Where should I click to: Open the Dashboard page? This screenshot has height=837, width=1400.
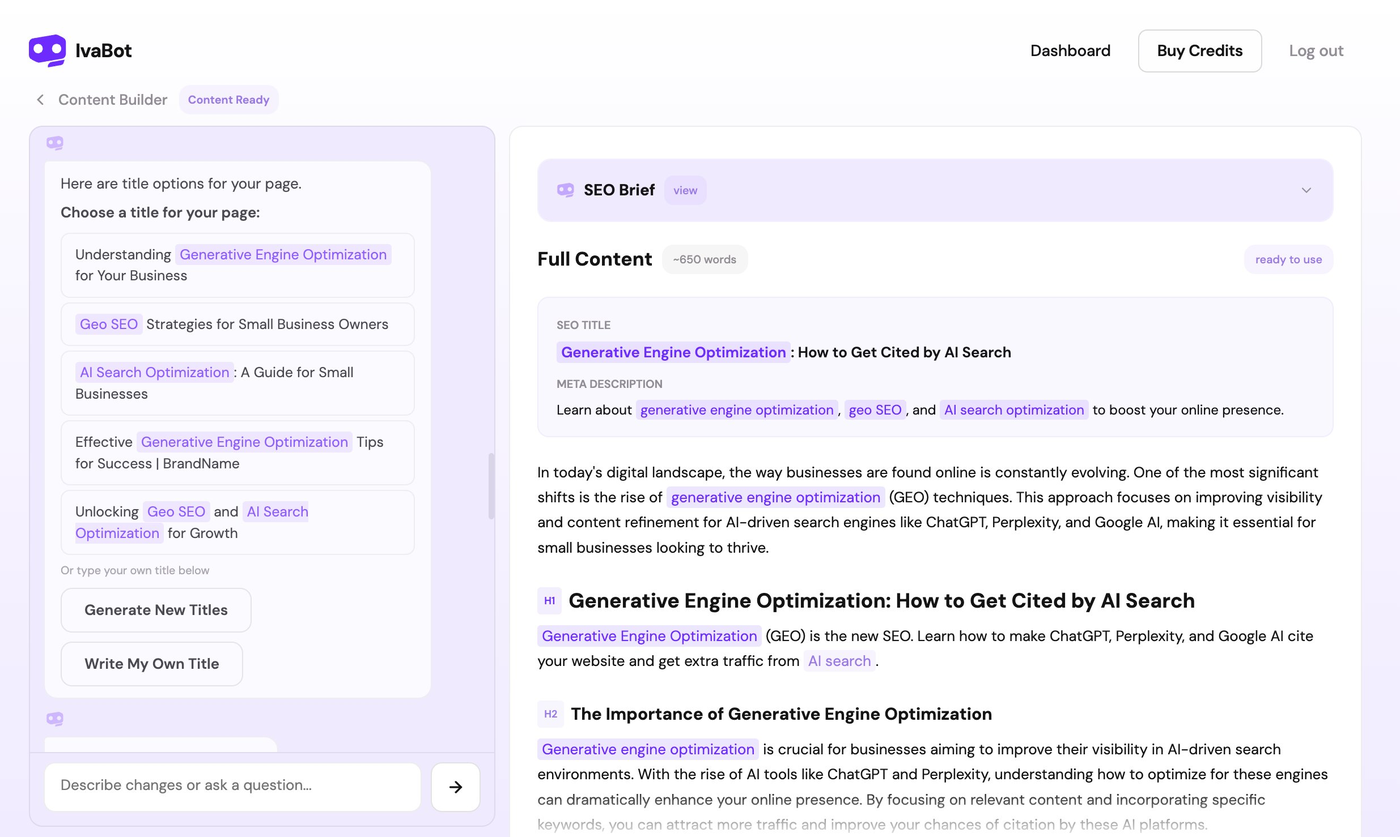[x=1070, y=51]
